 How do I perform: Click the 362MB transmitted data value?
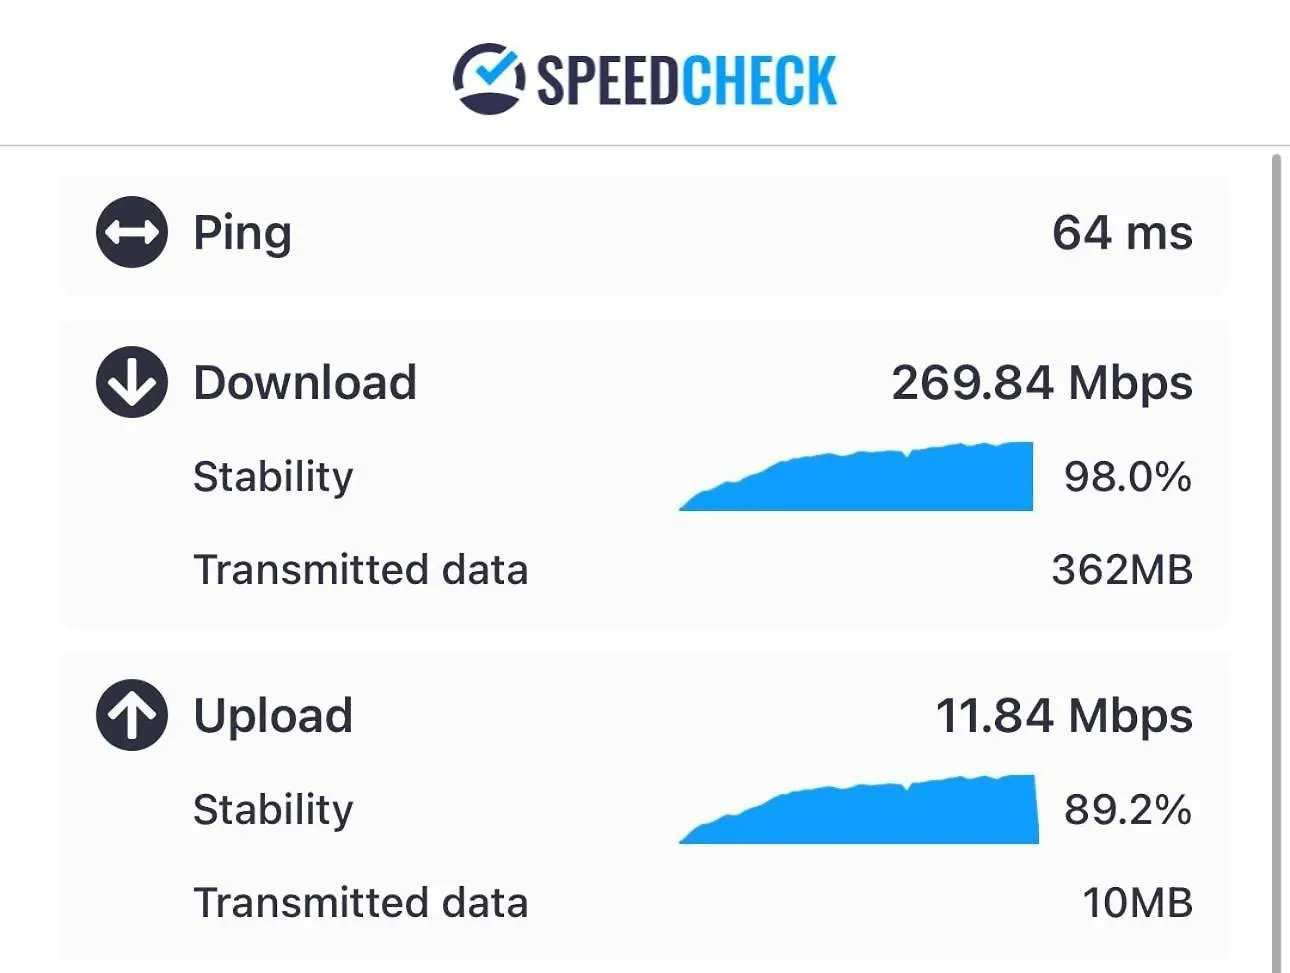[1122, 570]
